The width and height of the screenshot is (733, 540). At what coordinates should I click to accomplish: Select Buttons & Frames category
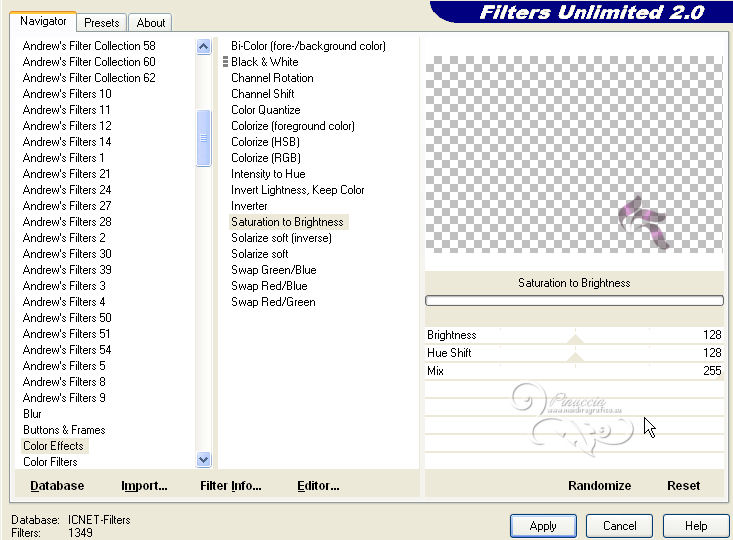[64, 430]
